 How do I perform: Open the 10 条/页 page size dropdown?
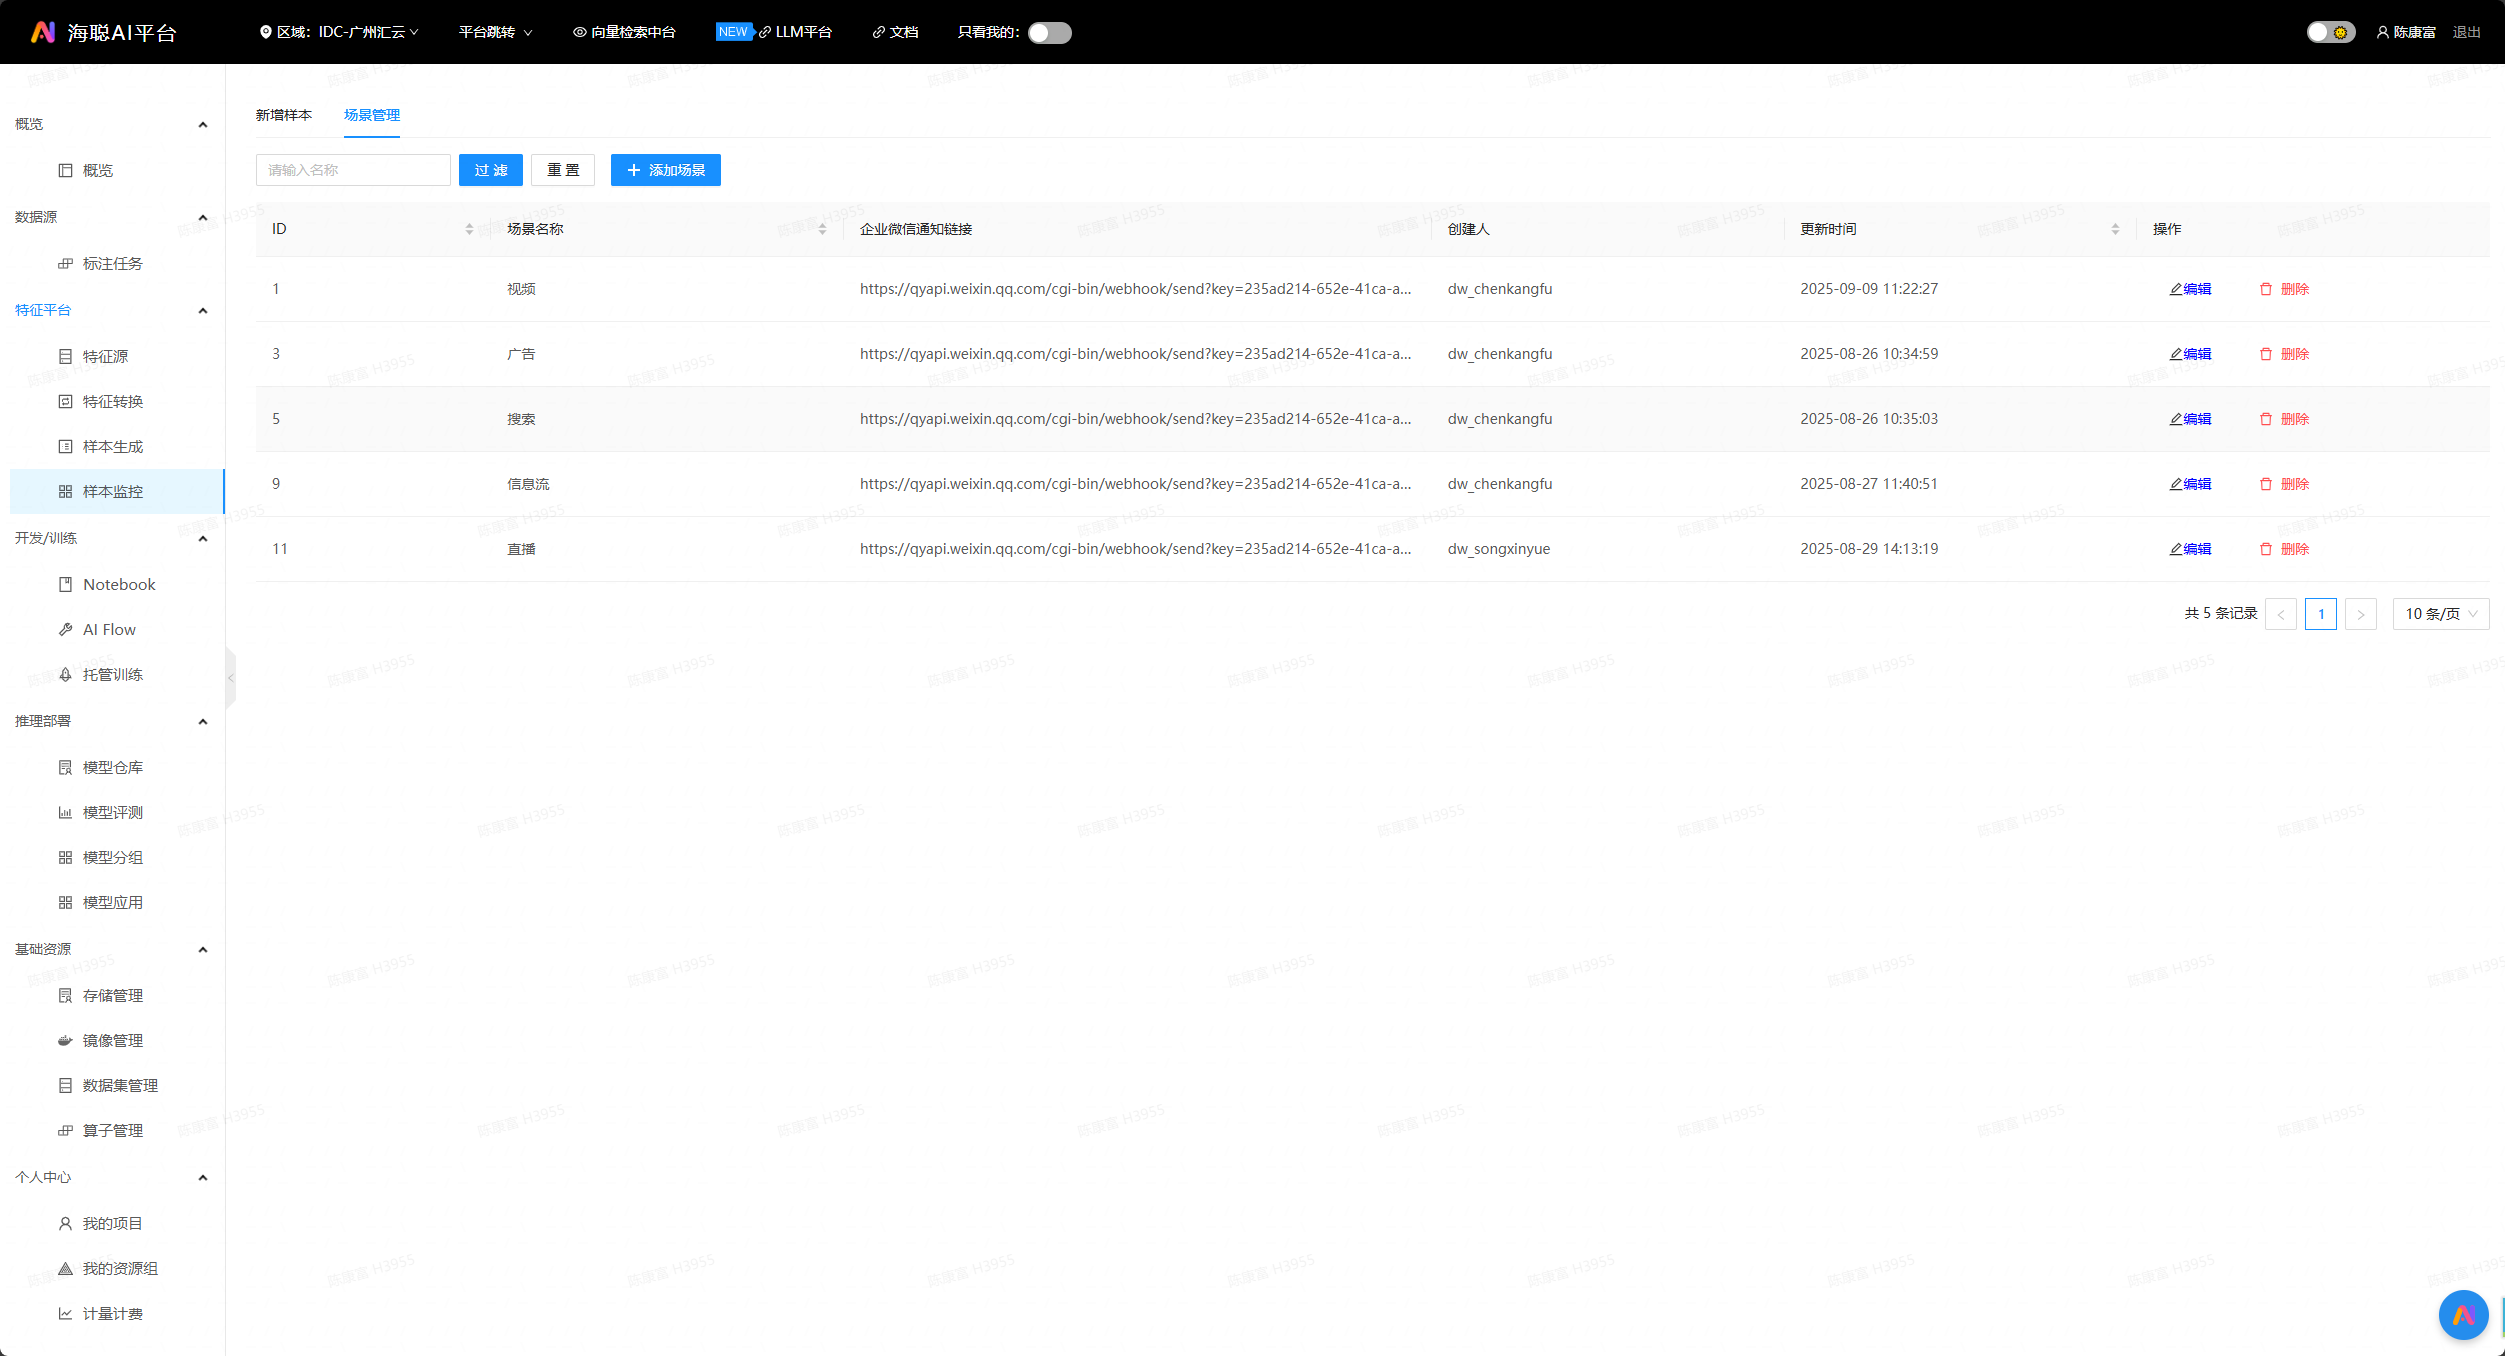[x=2440, y=614]
